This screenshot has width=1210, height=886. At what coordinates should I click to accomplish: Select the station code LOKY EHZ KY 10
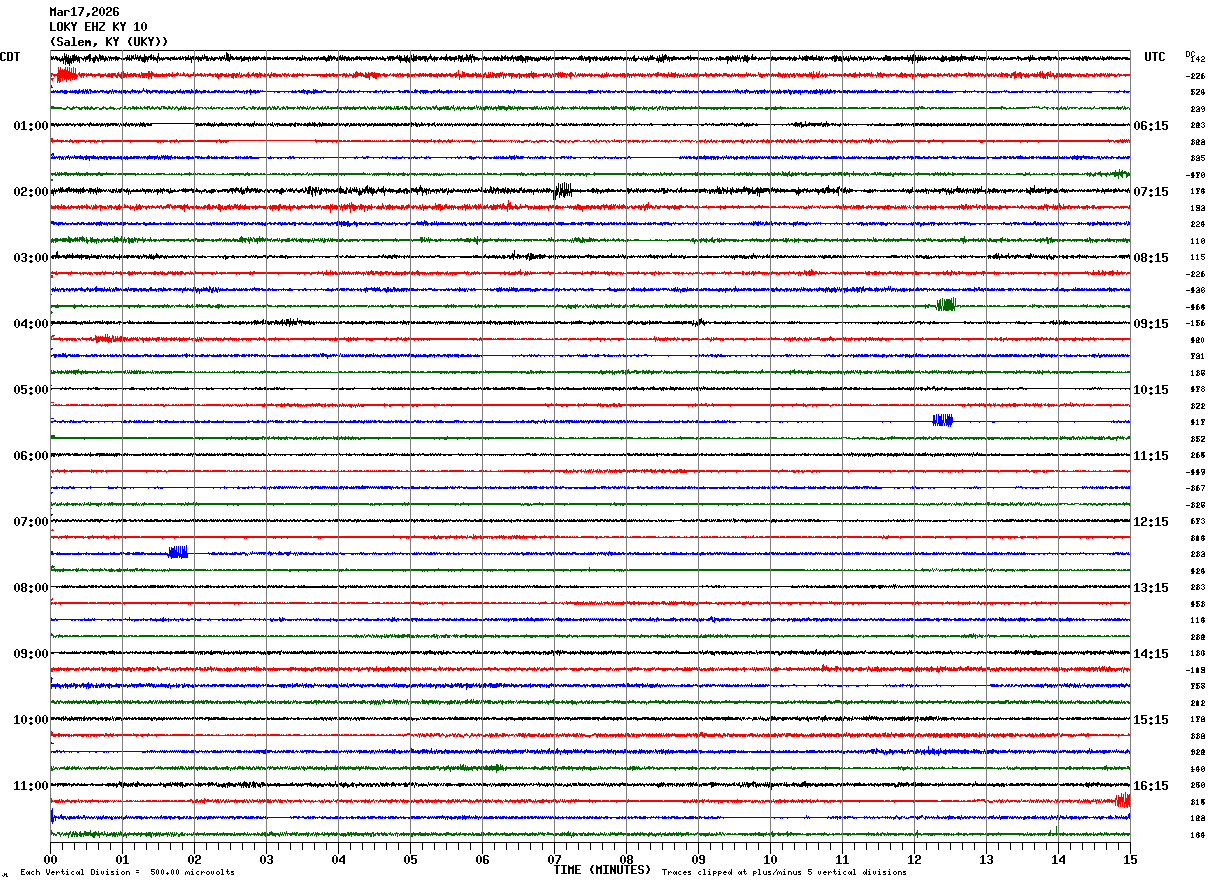point(98,27)
